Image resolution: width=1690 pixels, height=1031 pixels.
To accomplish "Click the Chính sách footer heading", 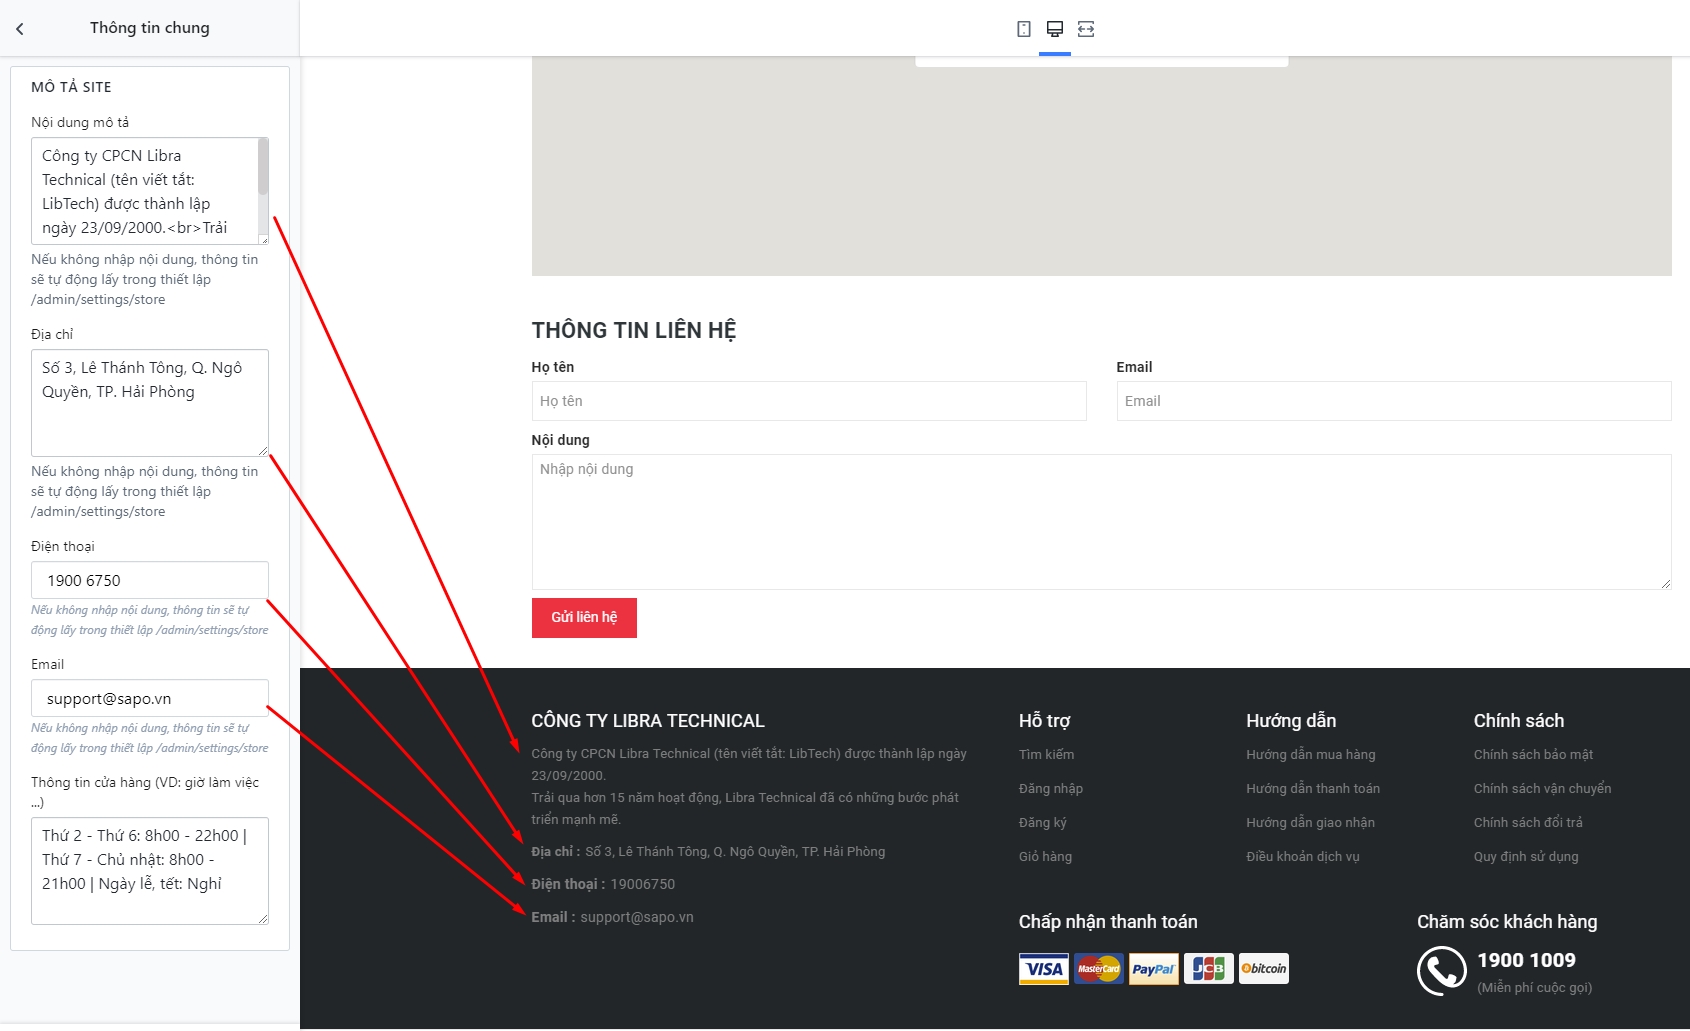I will (1519, 721).
